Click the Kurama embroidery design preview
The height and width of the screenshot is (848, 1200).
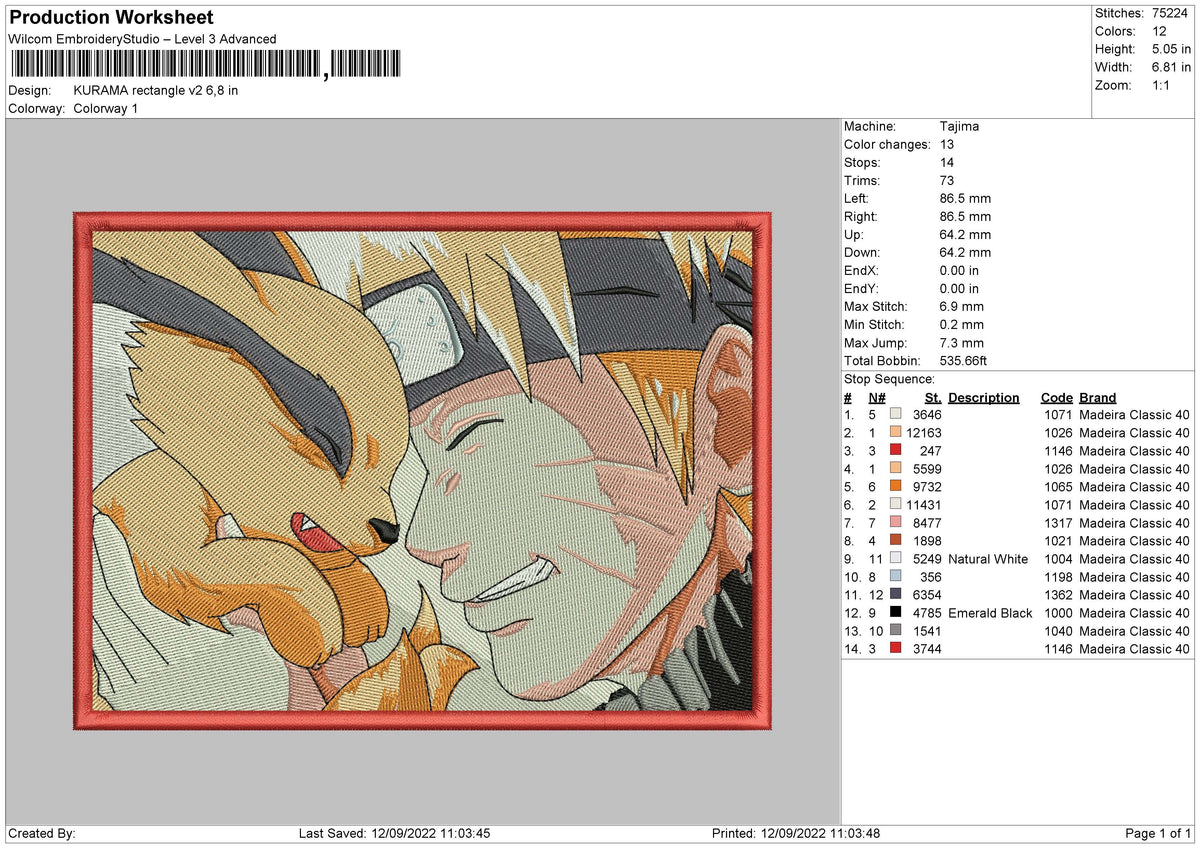click(x=422, y=470)
